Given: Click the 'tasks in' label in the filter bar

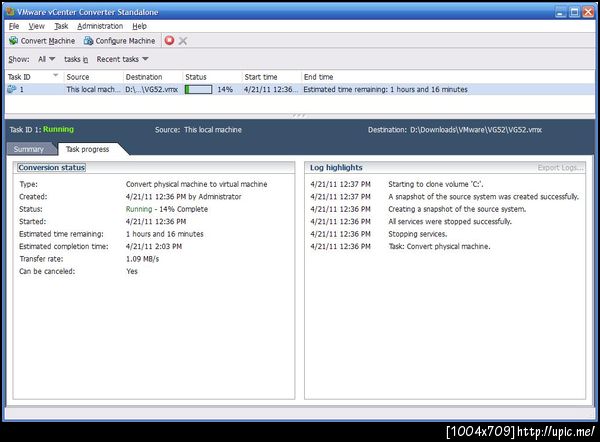Looking at the screenshot, I should [76, 59].
